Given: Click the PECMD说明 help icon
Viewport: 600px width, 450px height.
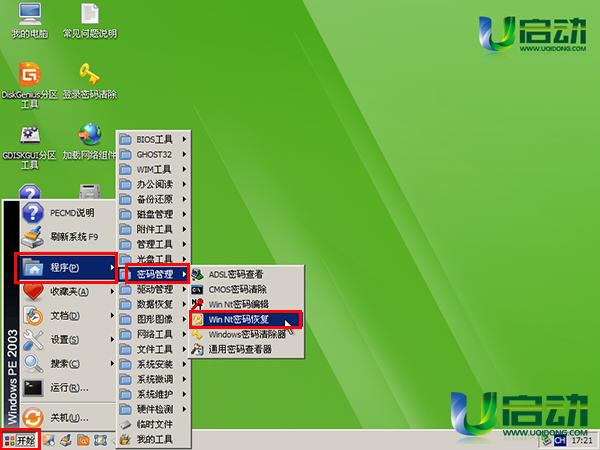Looking at the screenshot, I should click(x=33, y=213).
